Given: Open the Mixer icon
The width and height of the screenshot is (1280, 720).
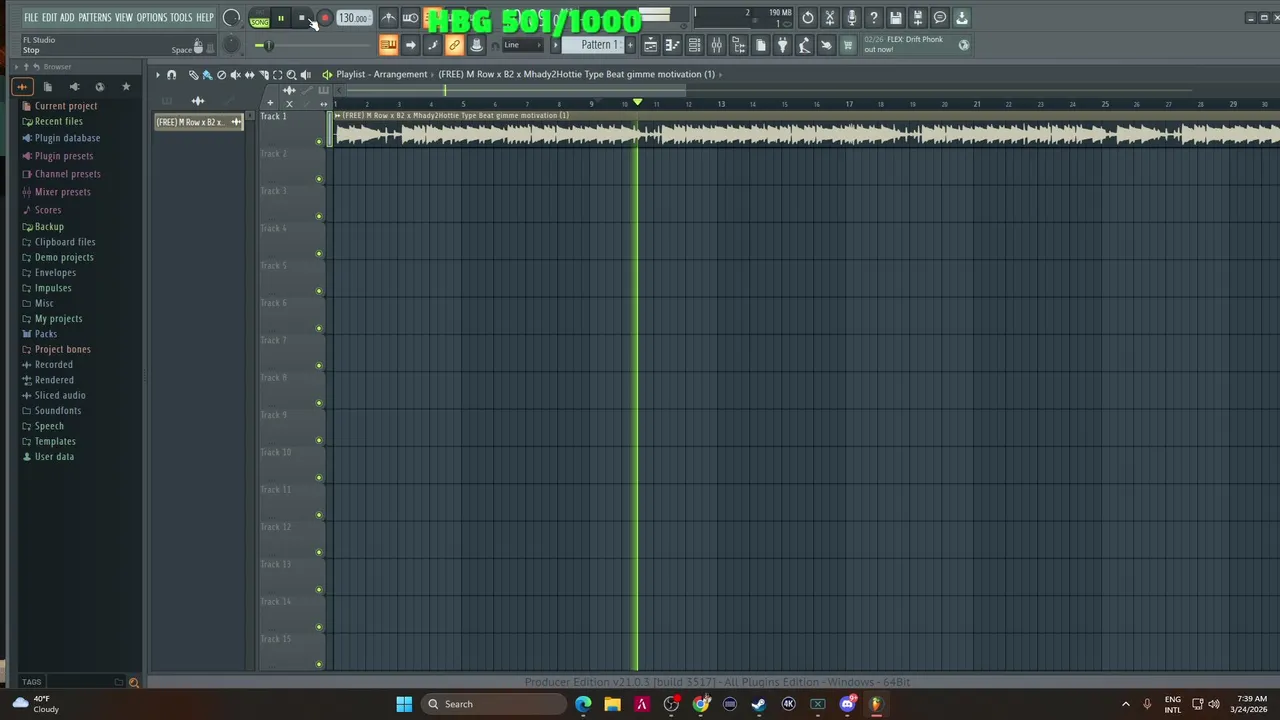Looking at the screenshot, I should (x=716, y=45).
